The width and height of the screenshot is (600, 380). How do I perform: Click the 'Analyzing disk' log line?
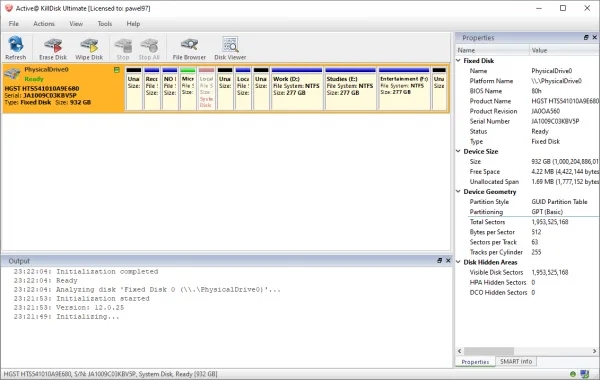point(147,289)
